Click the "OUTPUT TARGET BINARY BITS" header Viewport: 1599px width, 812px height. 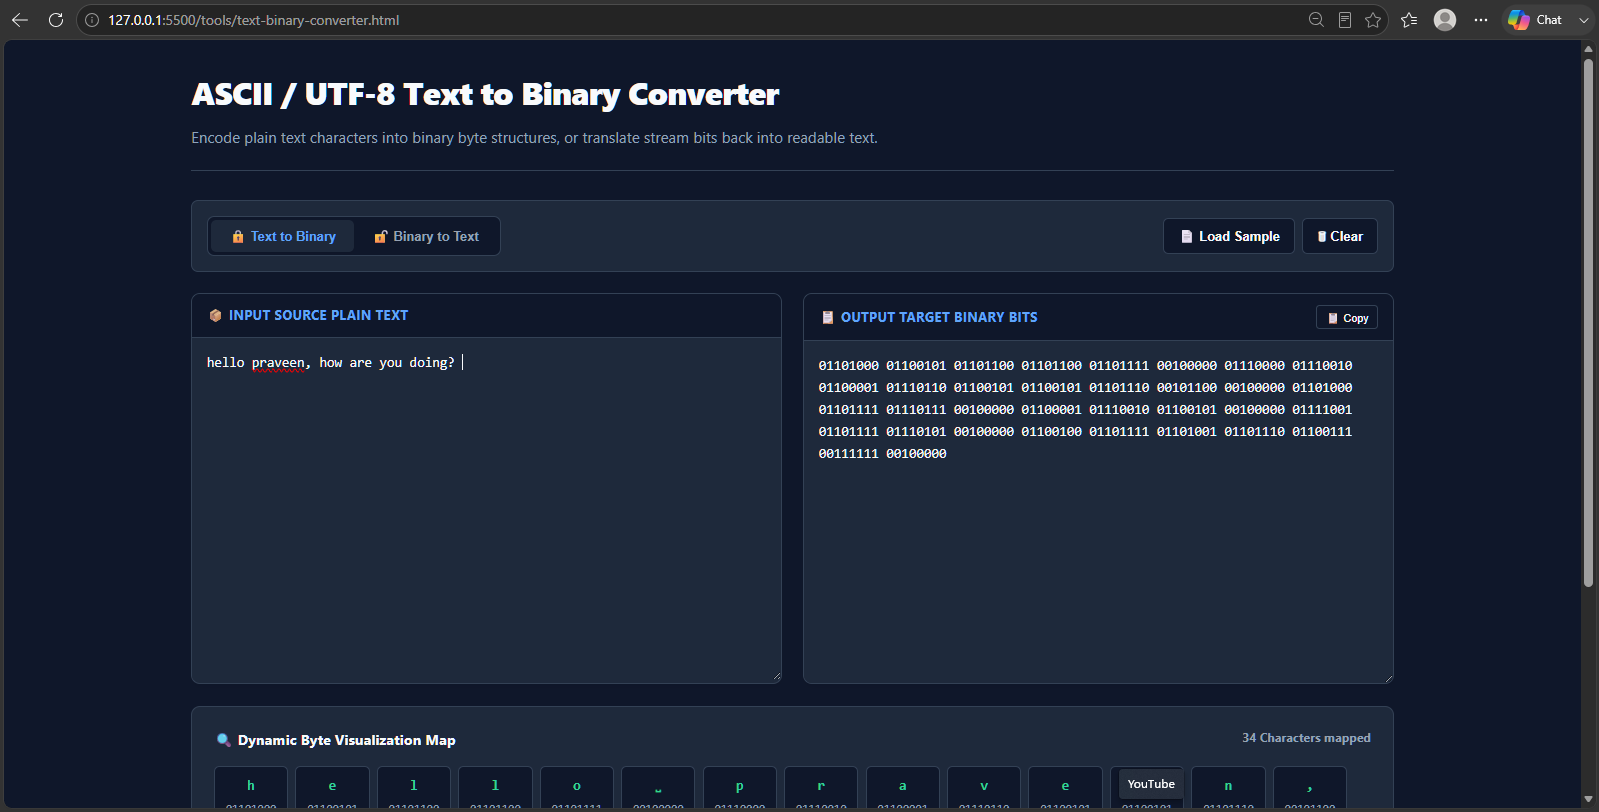coord(939,317)
